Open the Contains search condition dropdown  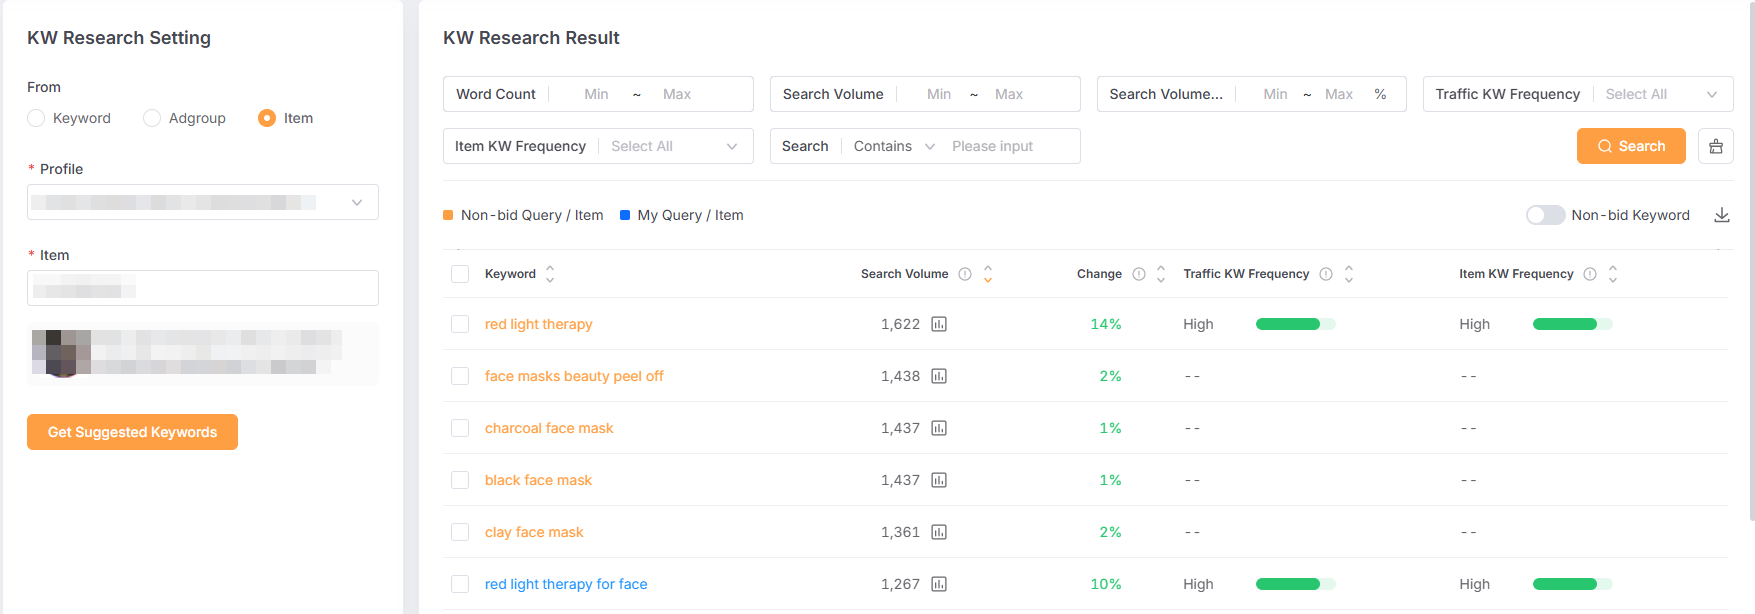tap(894, 146)
